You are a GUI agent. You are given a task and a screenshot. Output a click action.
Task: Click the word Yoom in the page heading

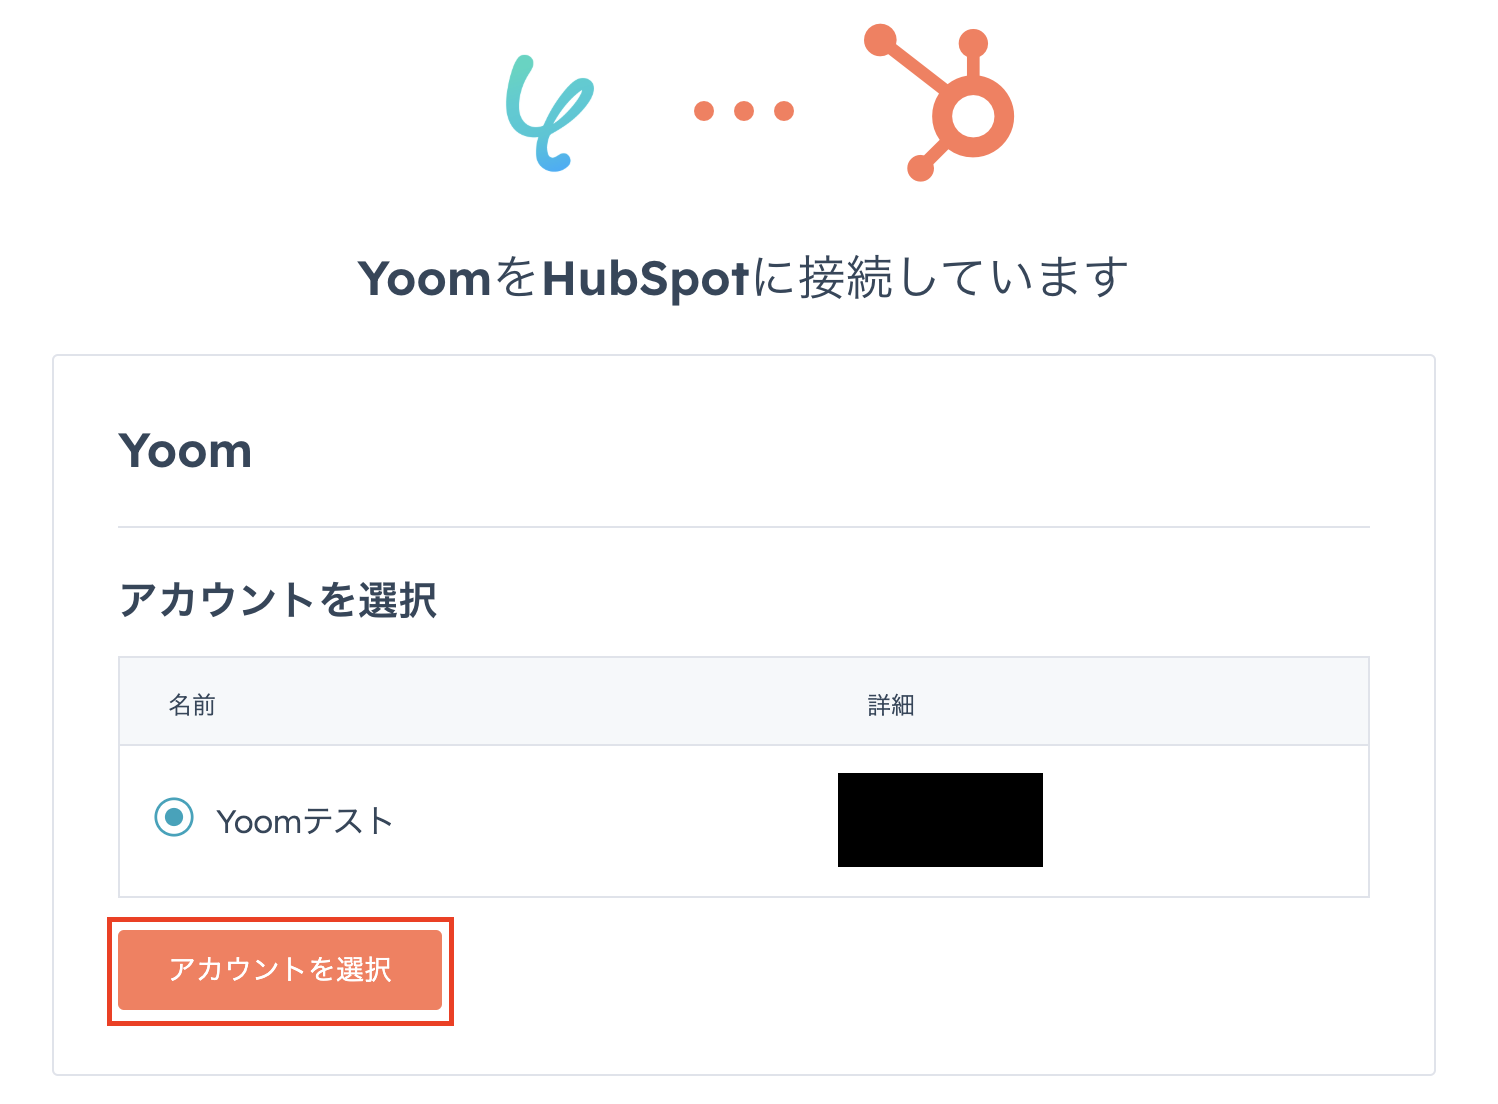[424, 279]
